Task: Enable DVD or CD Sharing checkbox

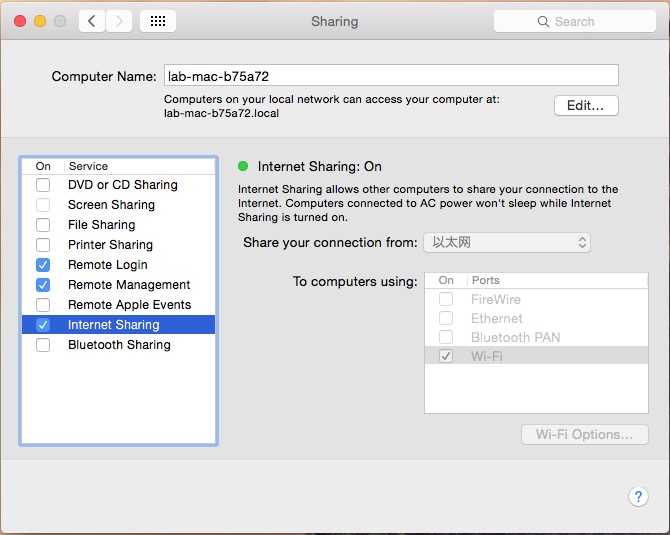Action: (43, 185)
